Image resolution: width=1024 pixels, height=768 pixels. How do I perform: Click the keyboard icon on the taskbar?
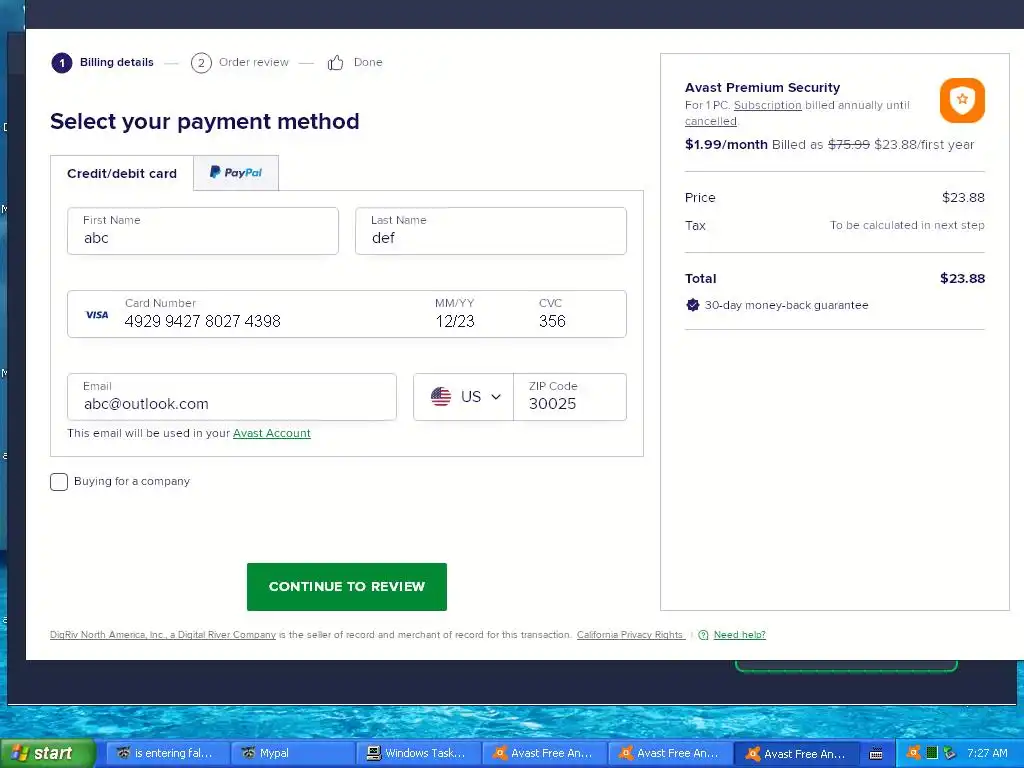click(876, 754)
